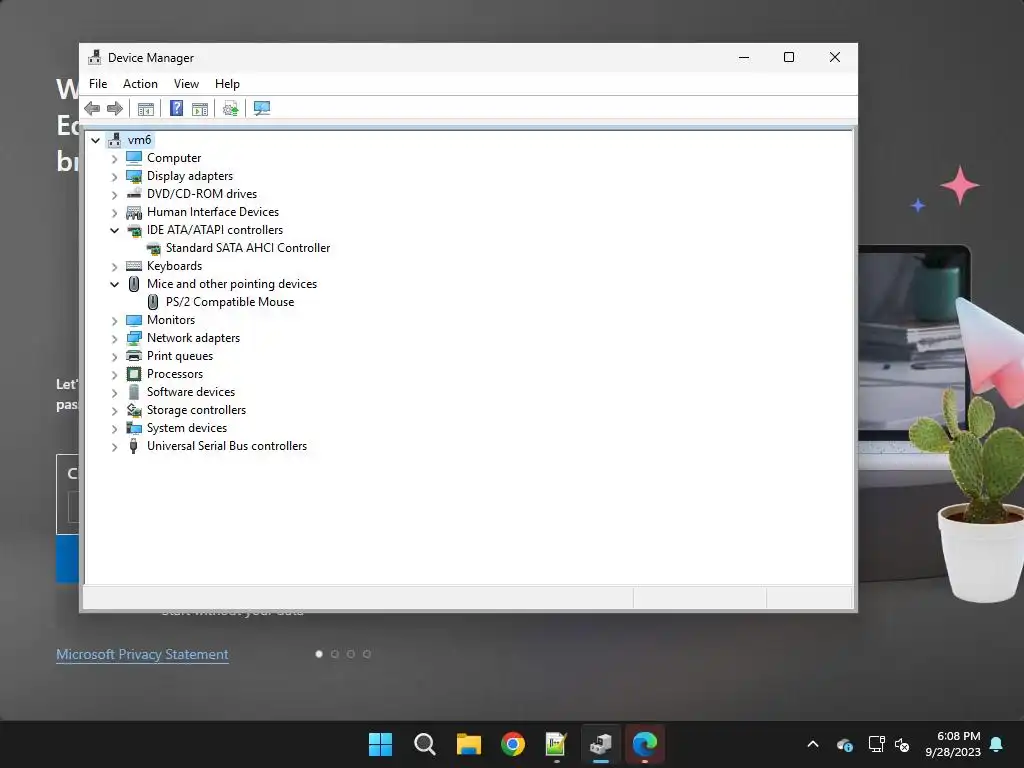Click the Keyboards category icon
This screenshot has height=768, width=1024.
[134, 266]
